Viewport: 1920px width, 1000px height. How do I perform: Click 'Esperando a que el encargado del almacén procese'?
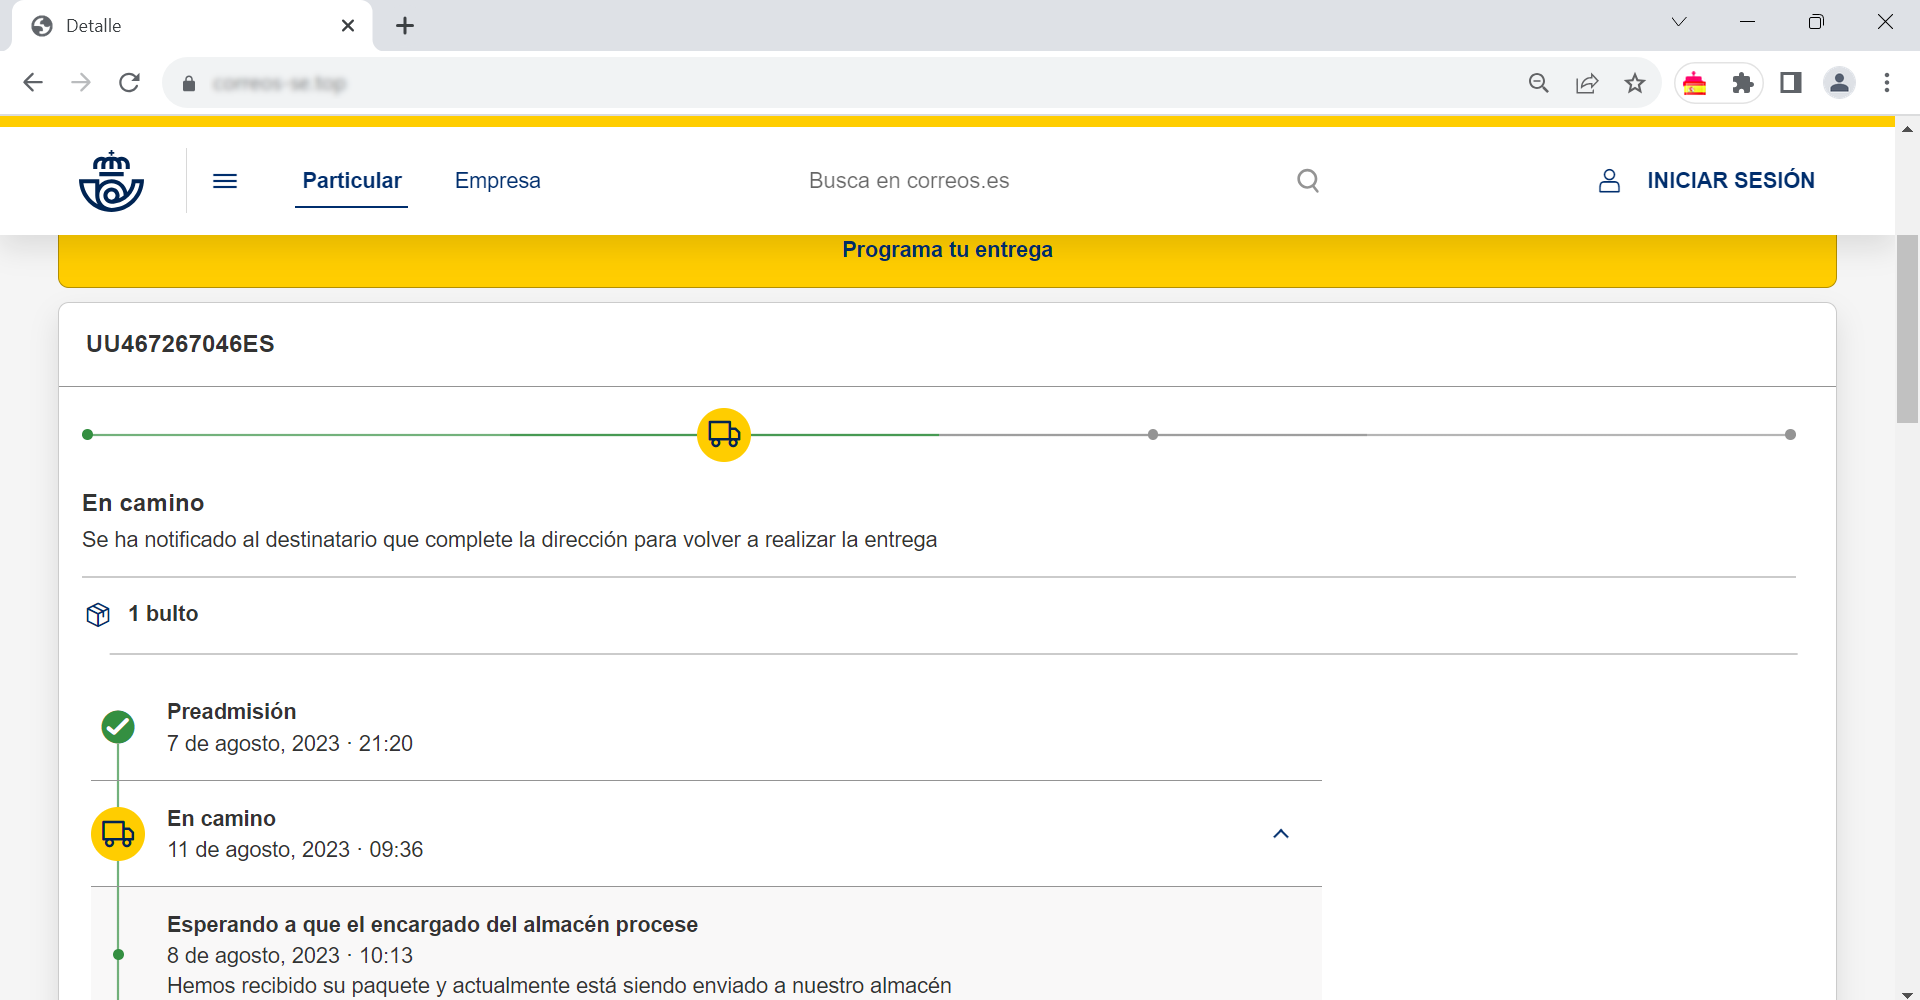[432, 924]
